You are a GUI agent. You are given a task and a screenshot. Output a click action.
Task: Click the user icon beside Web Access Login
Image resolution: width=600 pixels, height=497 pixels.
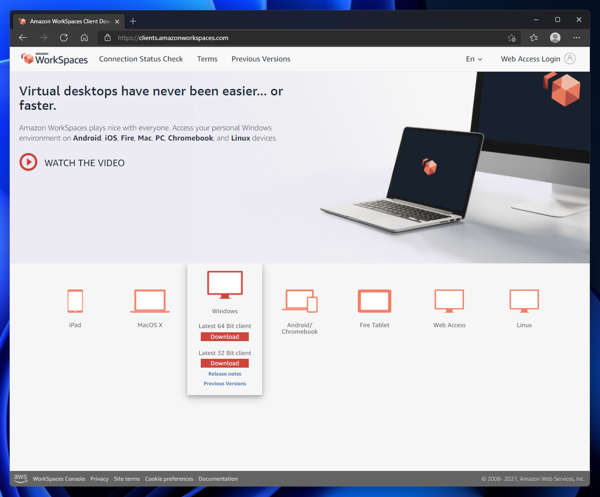tap(570, 59)
